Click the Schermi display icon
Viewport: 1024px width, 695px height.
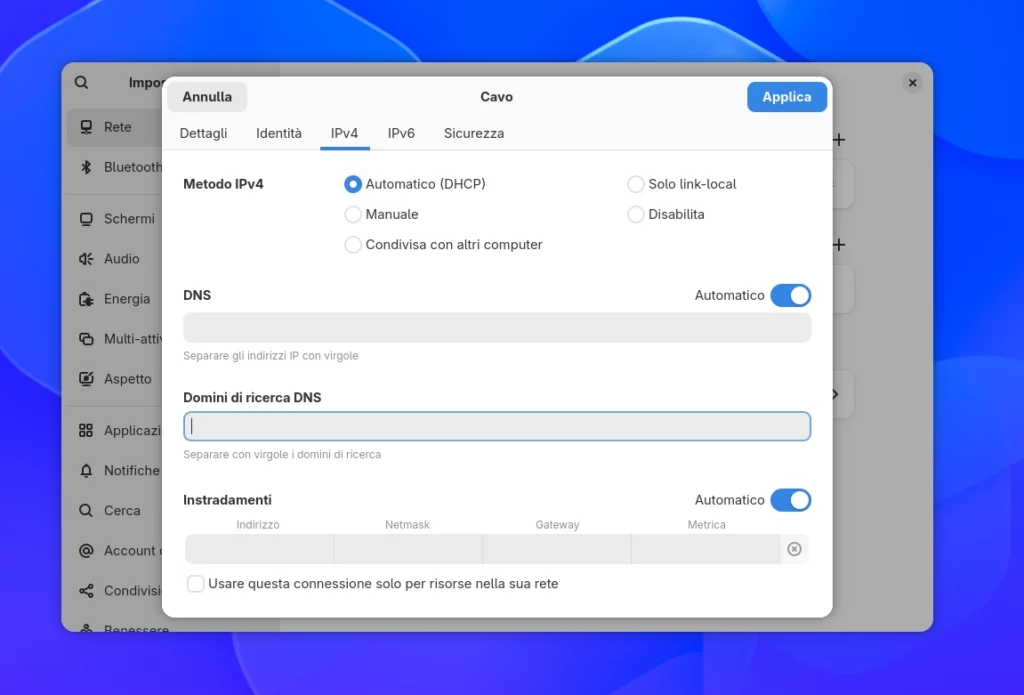coord(86,219)
